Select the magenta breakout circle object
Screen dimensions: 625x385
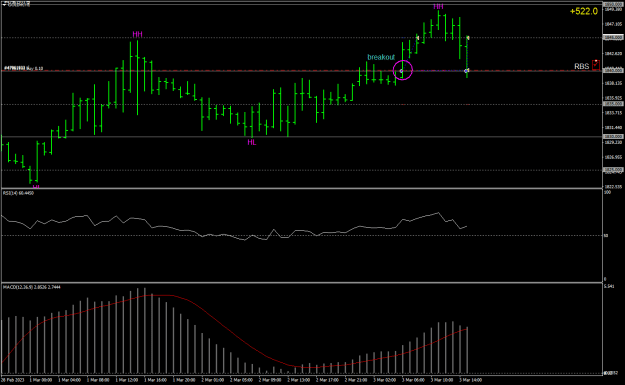[403, 70]
